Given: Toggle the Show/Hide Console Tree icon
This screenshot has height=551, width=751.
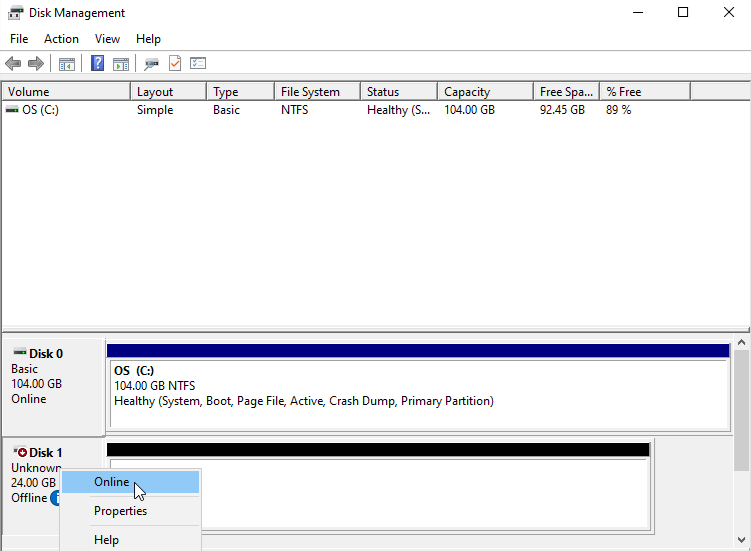Looking at the screenshot, I should point(67,64).
